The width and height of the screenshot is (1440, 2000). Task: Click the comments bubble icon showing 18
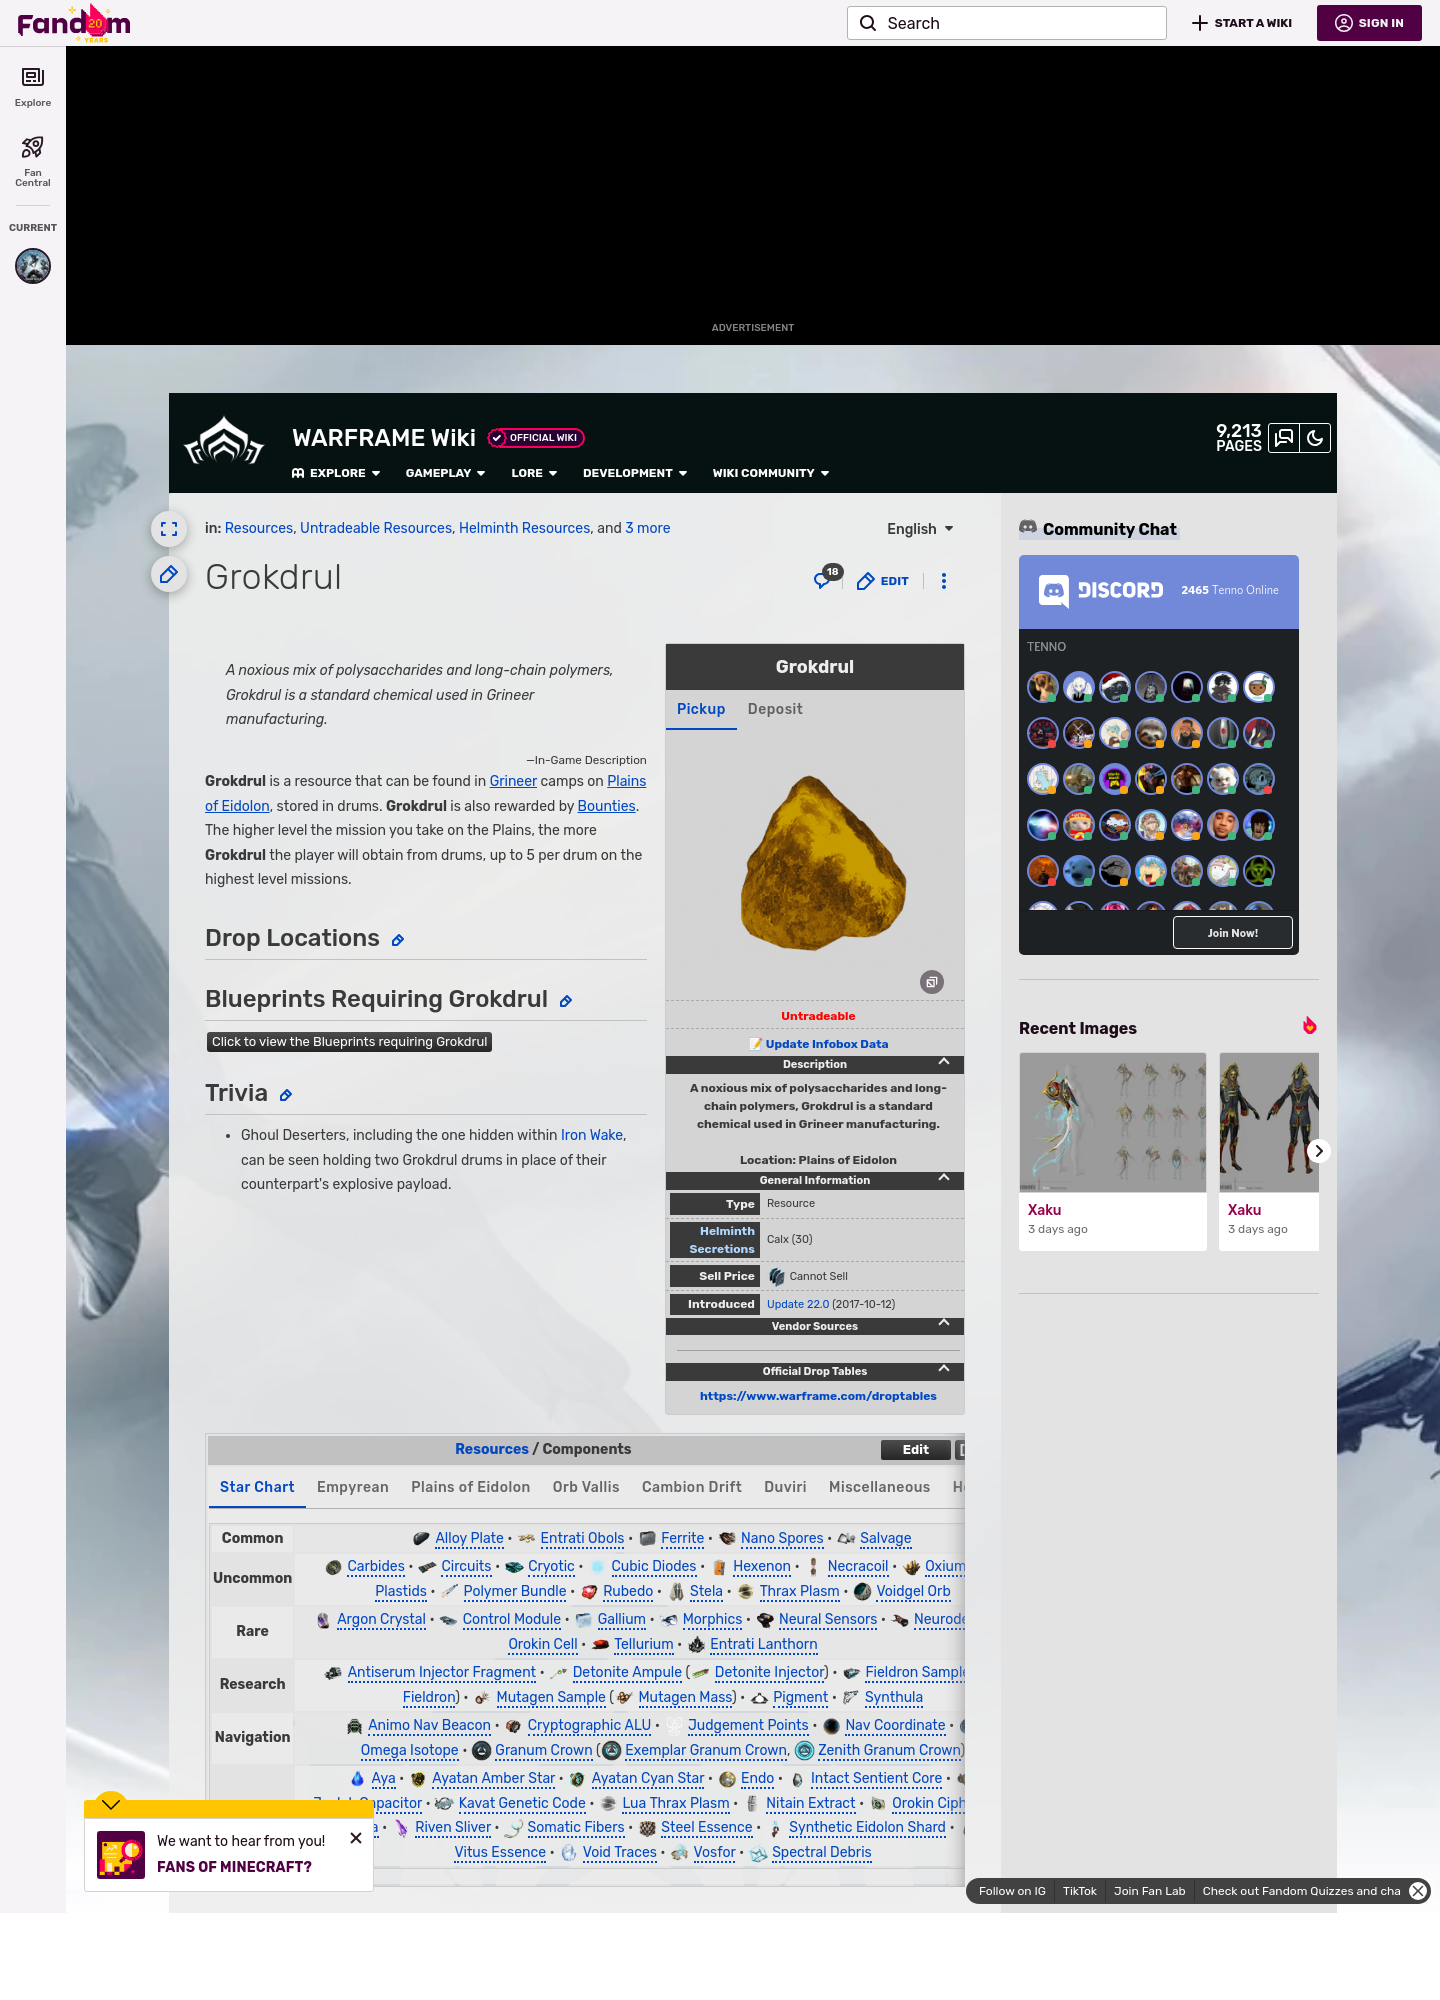pos(825,579)
